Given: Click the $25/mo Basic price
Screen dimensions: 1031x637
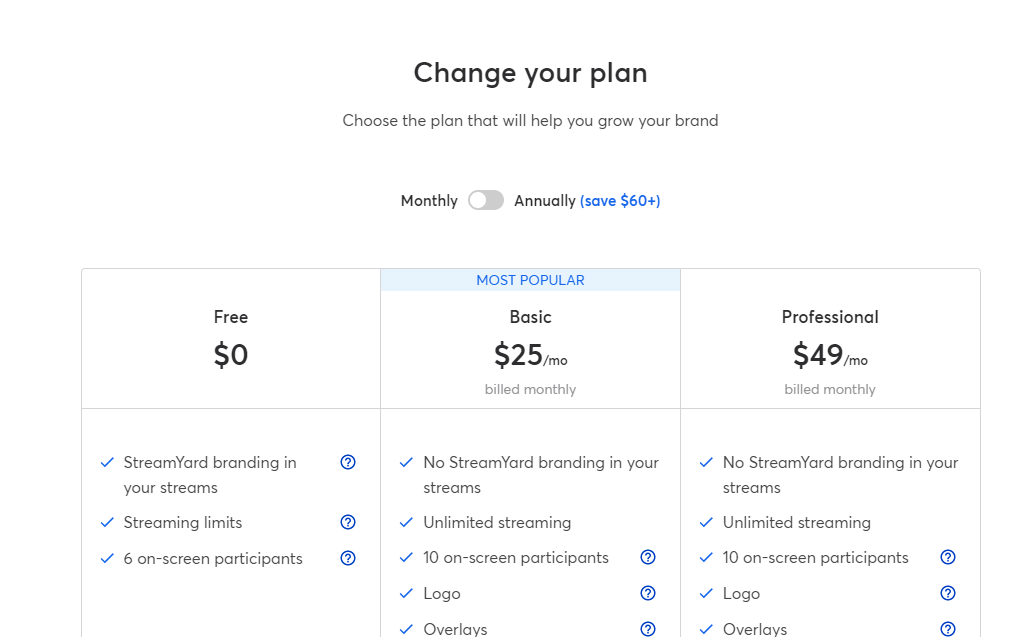Looking at the screenshot, I should coord(530,355).
